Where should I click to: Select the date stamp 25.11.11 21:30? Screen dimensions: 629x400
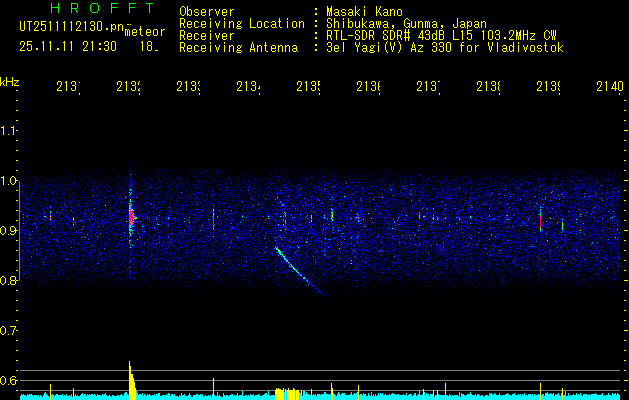68,47
